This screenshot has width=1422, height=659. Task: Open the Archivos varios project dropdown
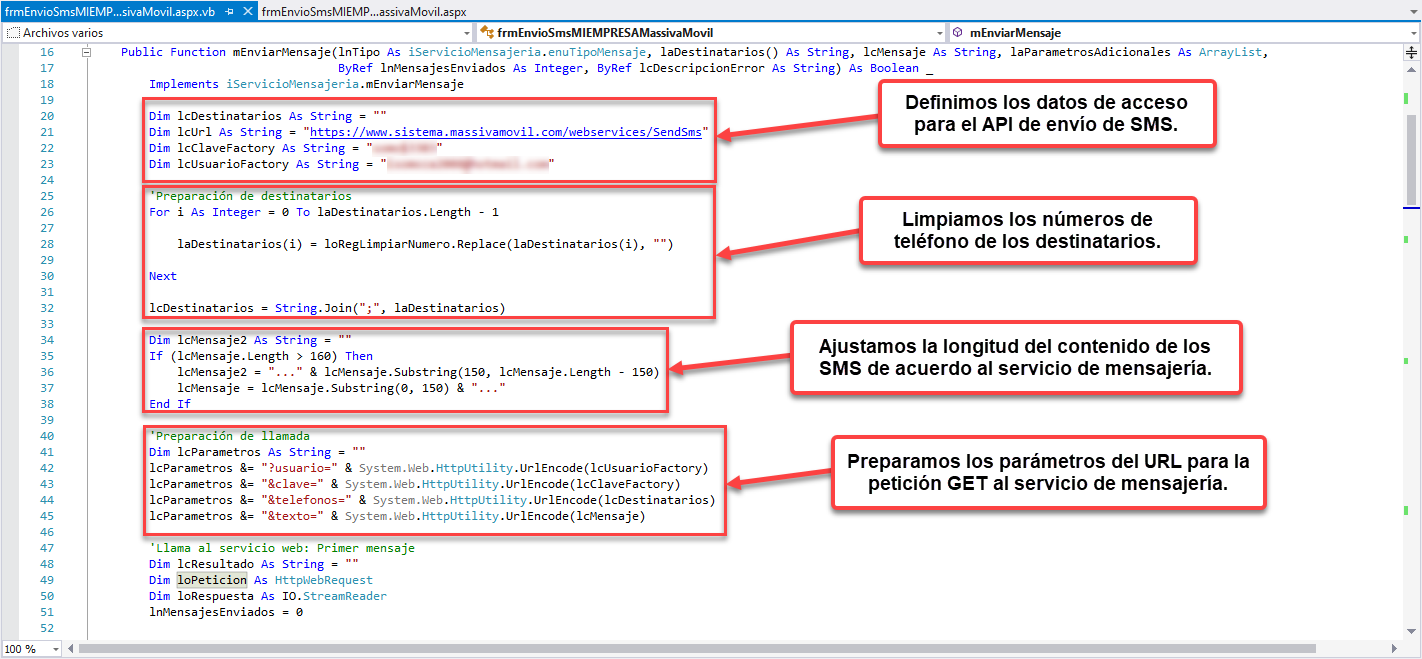point(468,33)
